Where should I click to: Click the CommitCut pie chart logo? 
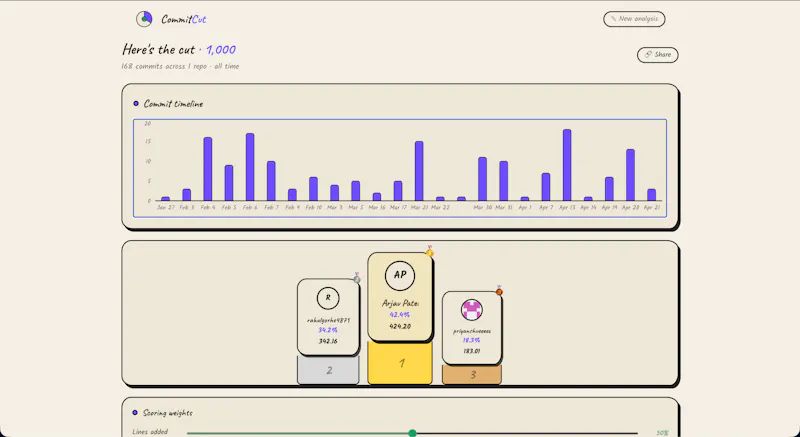144,19
